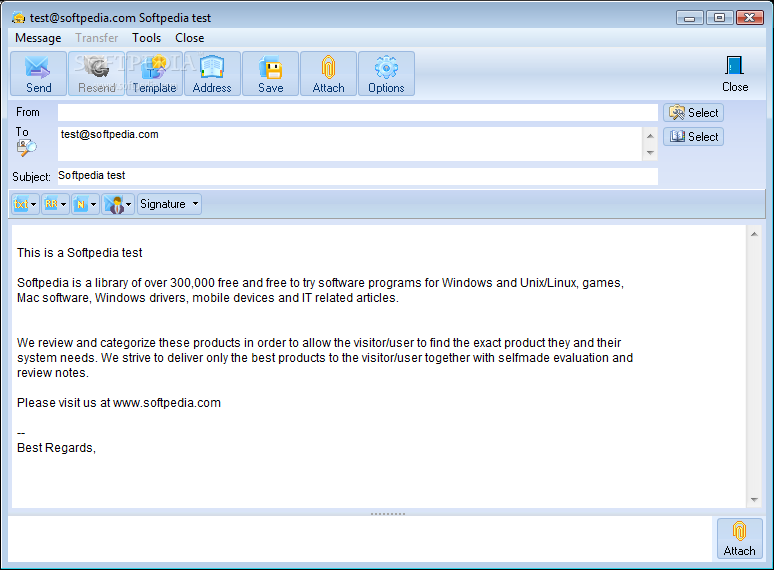Click message body scroll up arrow

click(x=754, y=234)
